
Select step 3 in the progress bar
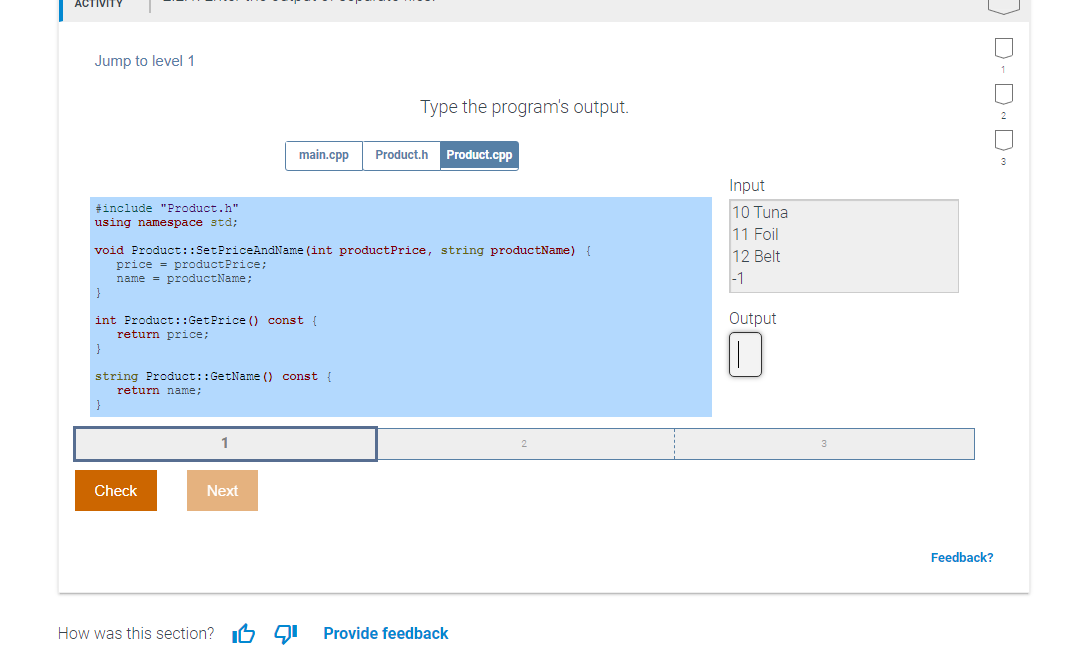pos(824,443)
